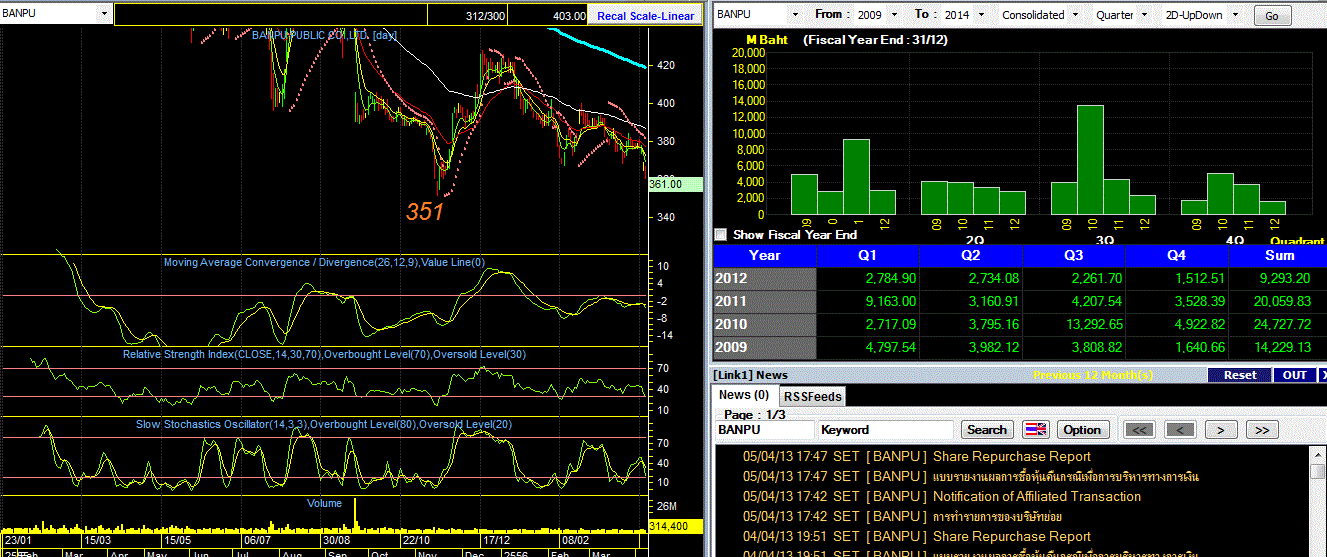Click Recal Scale-Linear button
This screenshot has width=1327, height=557.
click(x=645, y=16)
